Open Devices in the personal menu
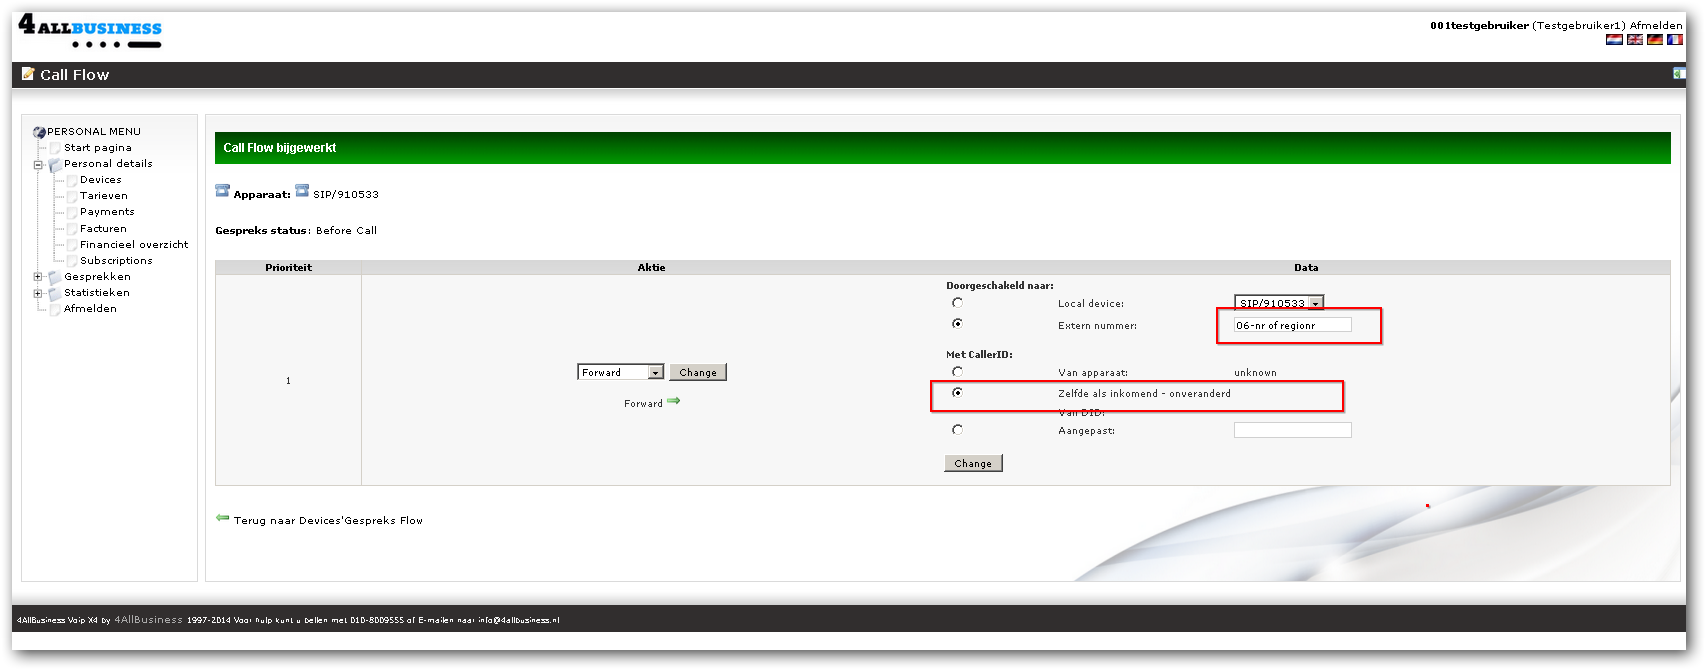Viewport: 1706px width, 670px height. click(x=100, y=180)
